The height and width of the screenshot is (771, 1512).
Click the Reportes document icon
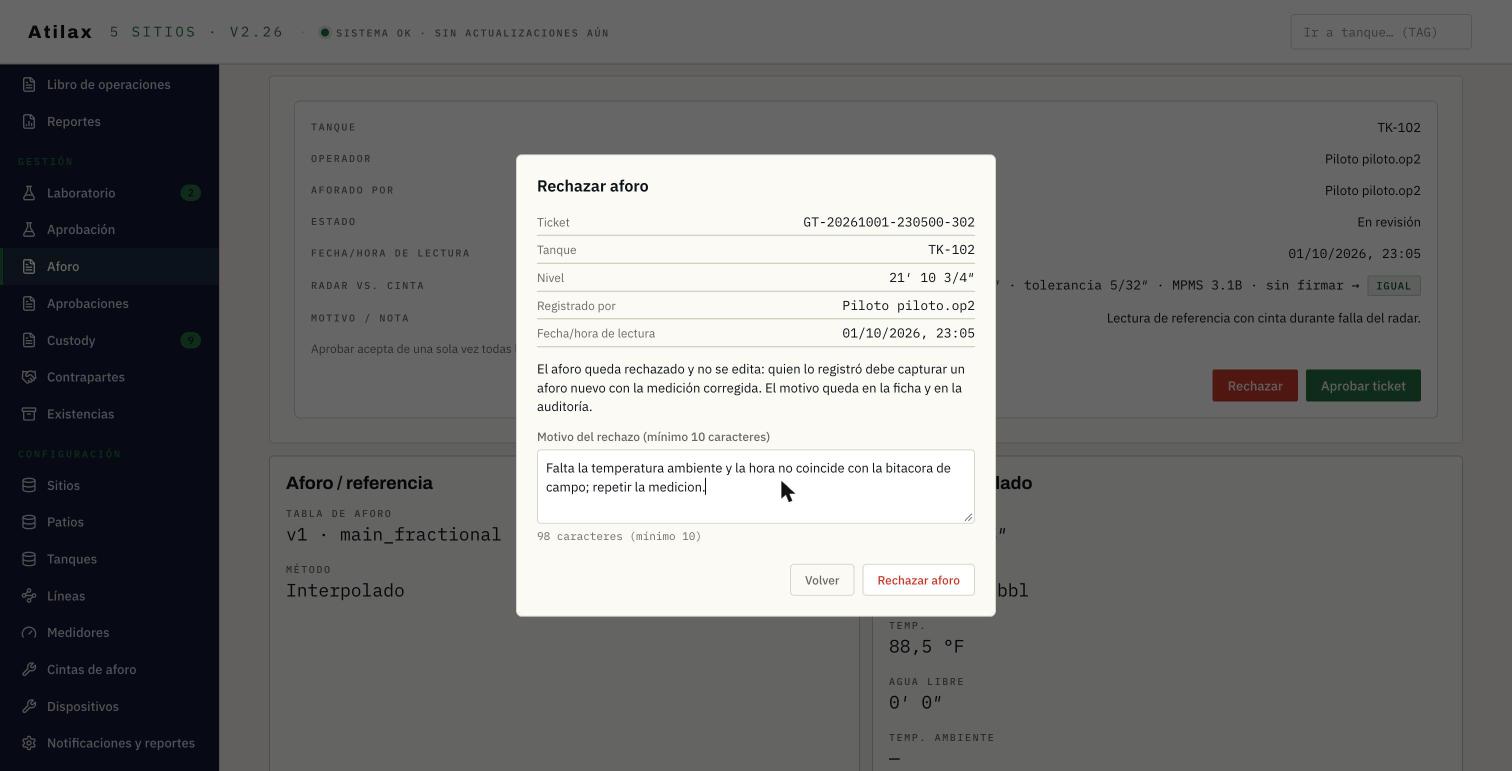pos(29,122)
